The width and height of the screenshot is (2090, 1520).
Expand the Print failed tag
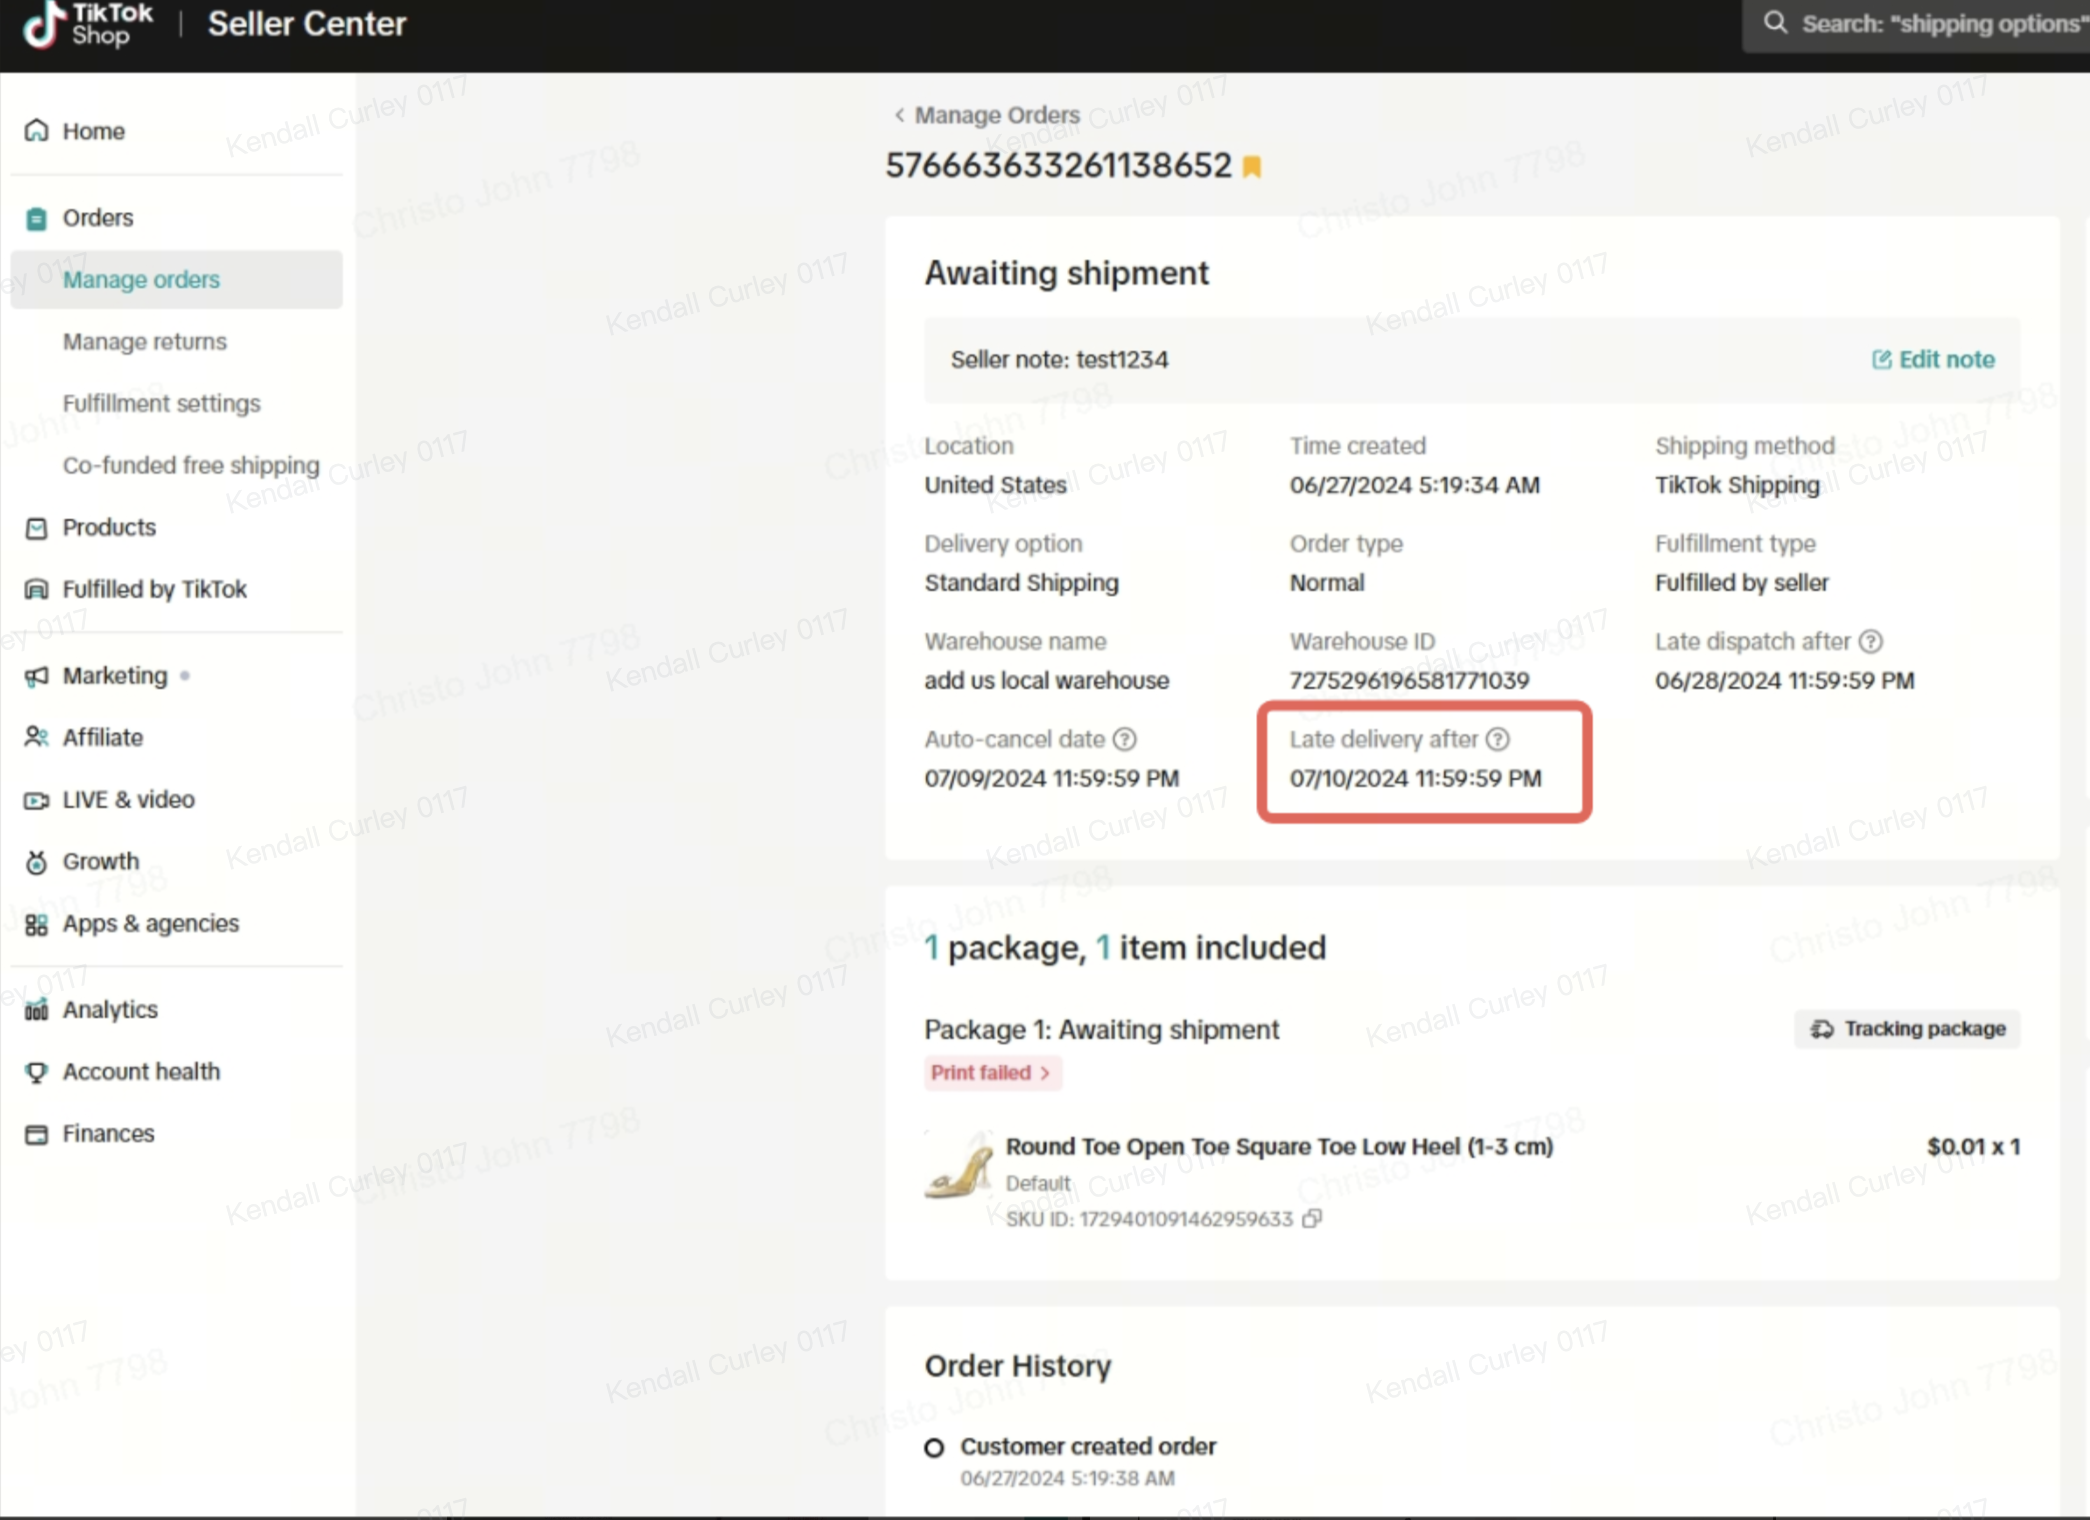992,1072
